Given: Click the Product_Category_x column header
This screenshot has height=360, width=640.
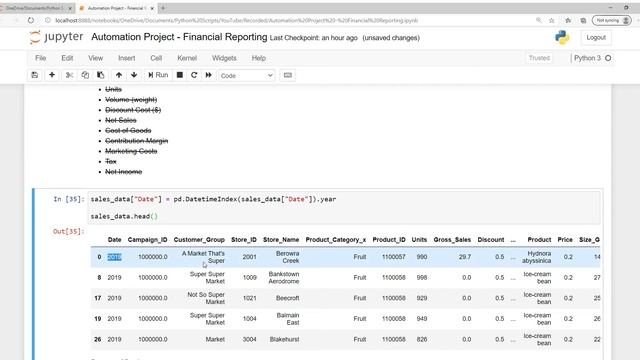Looking at the screenshot, I should coord(336,240).
